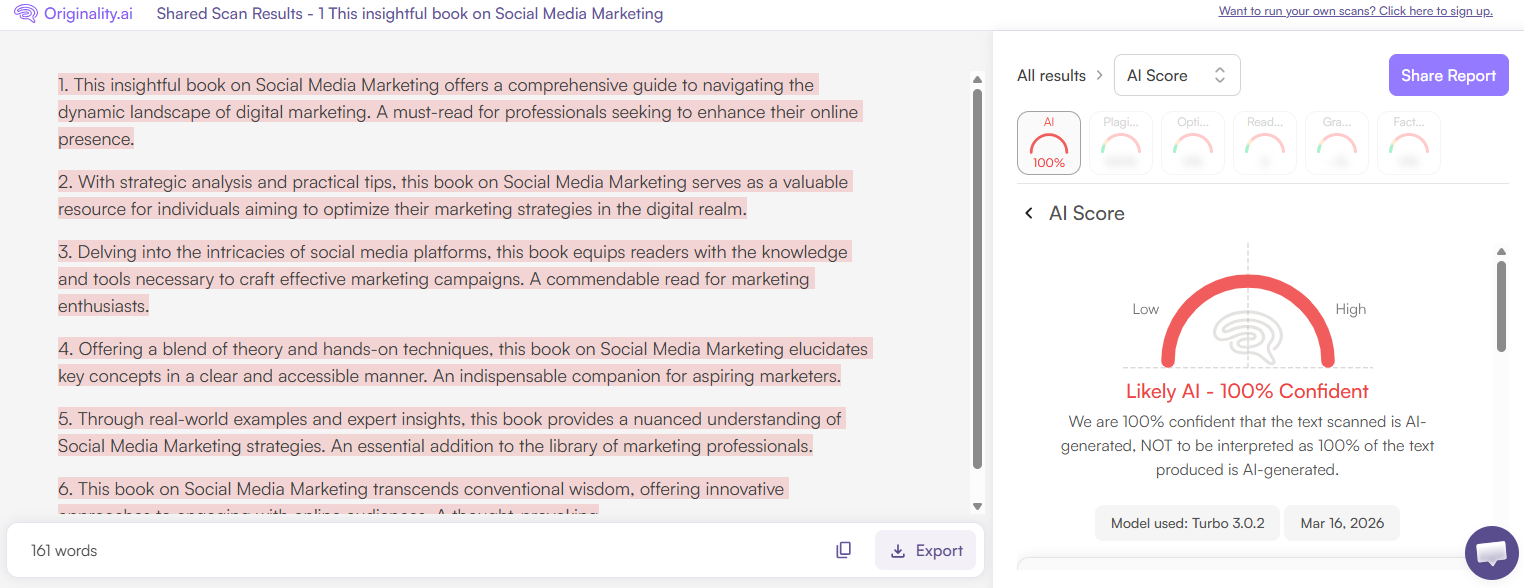Select the AI 100% score tab
1524x588 pixels.
(x=1049, y=143)
